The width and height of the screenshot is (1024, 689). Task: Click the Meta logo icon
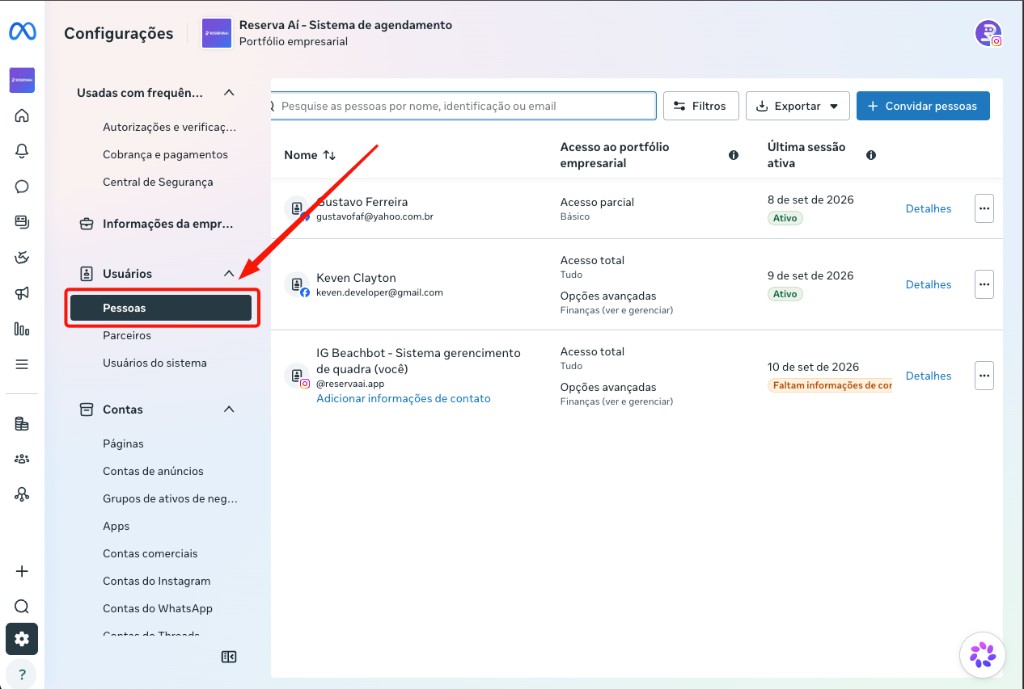click(22, 31)
